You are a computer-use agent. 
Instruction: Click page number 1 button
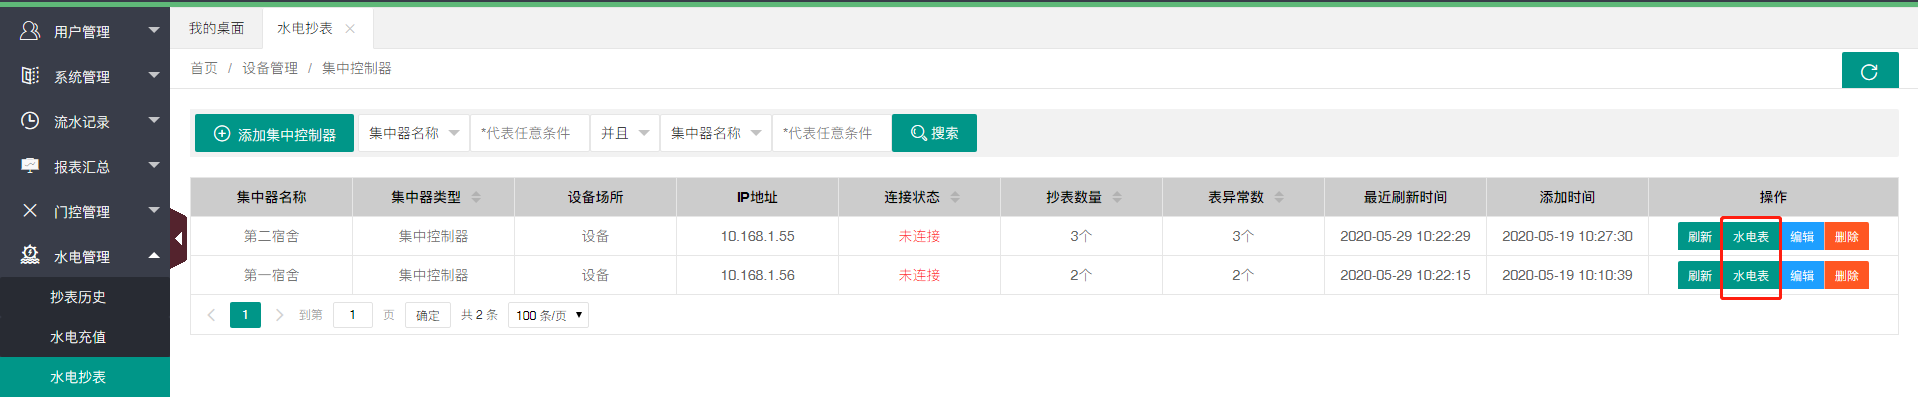[x=245, y=315]
